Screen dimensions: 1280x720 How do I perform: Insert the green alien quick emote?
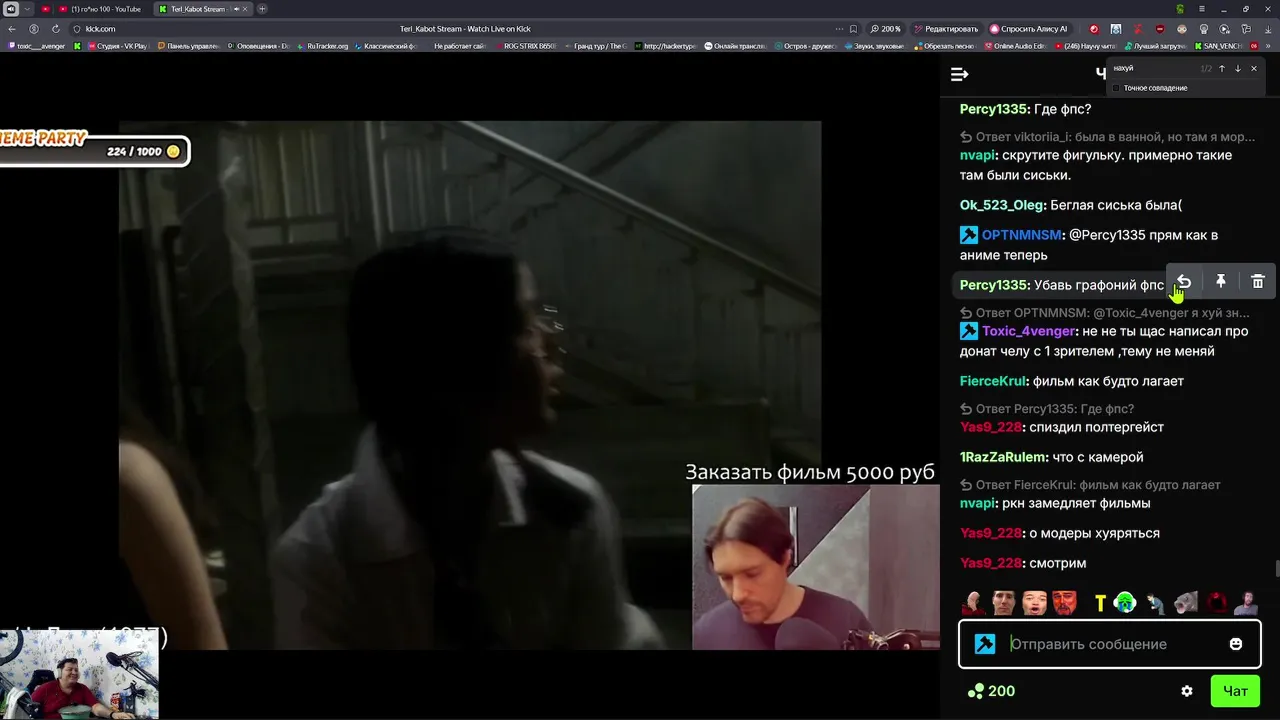(x=1125, y=603)
